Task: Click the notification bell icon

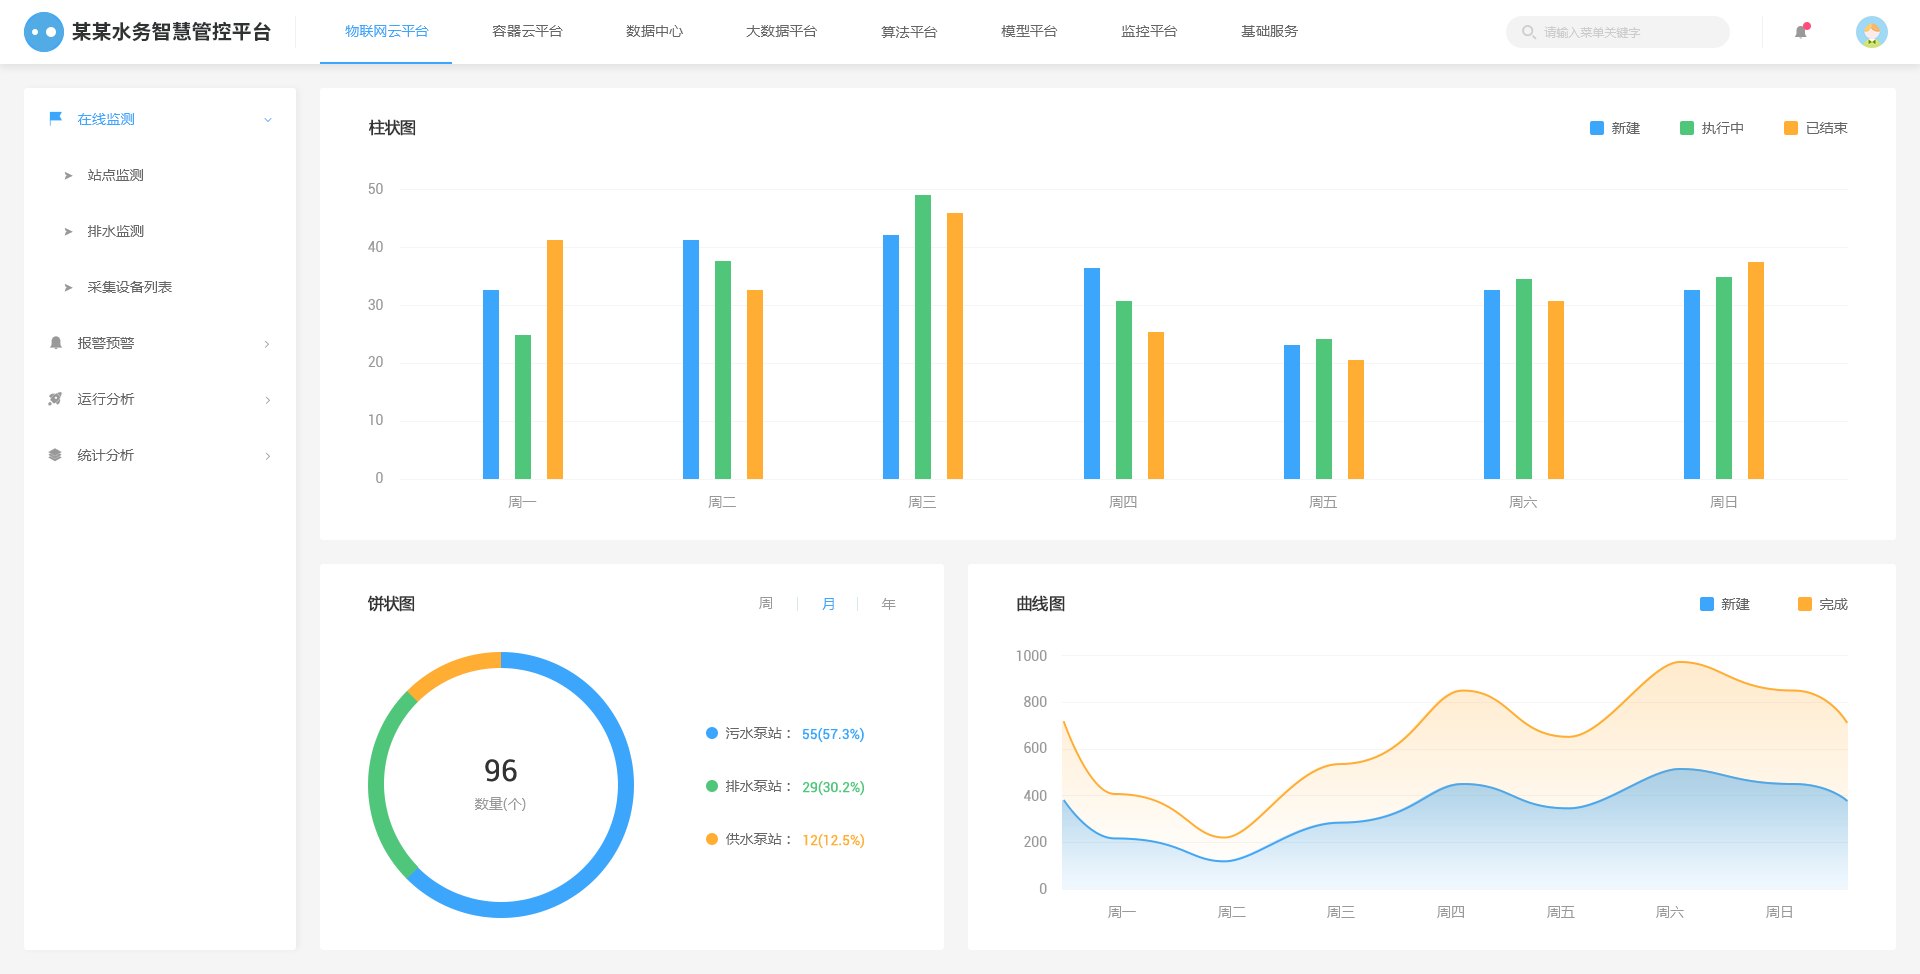Action: click(1801, 31)
